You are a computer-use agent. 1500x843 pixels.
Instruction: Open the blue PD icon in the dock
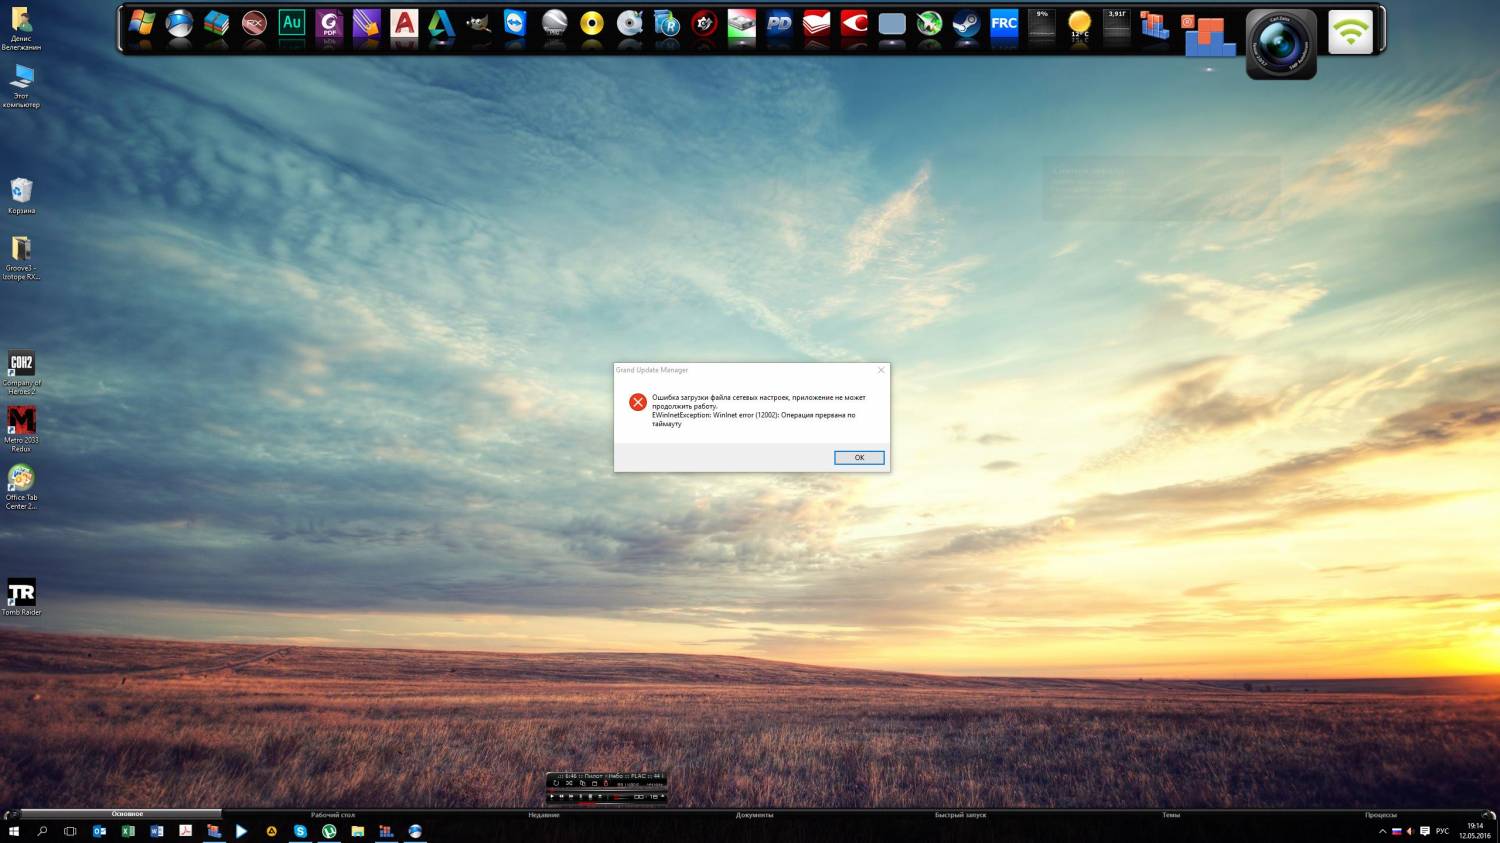[x=779, y=24]
